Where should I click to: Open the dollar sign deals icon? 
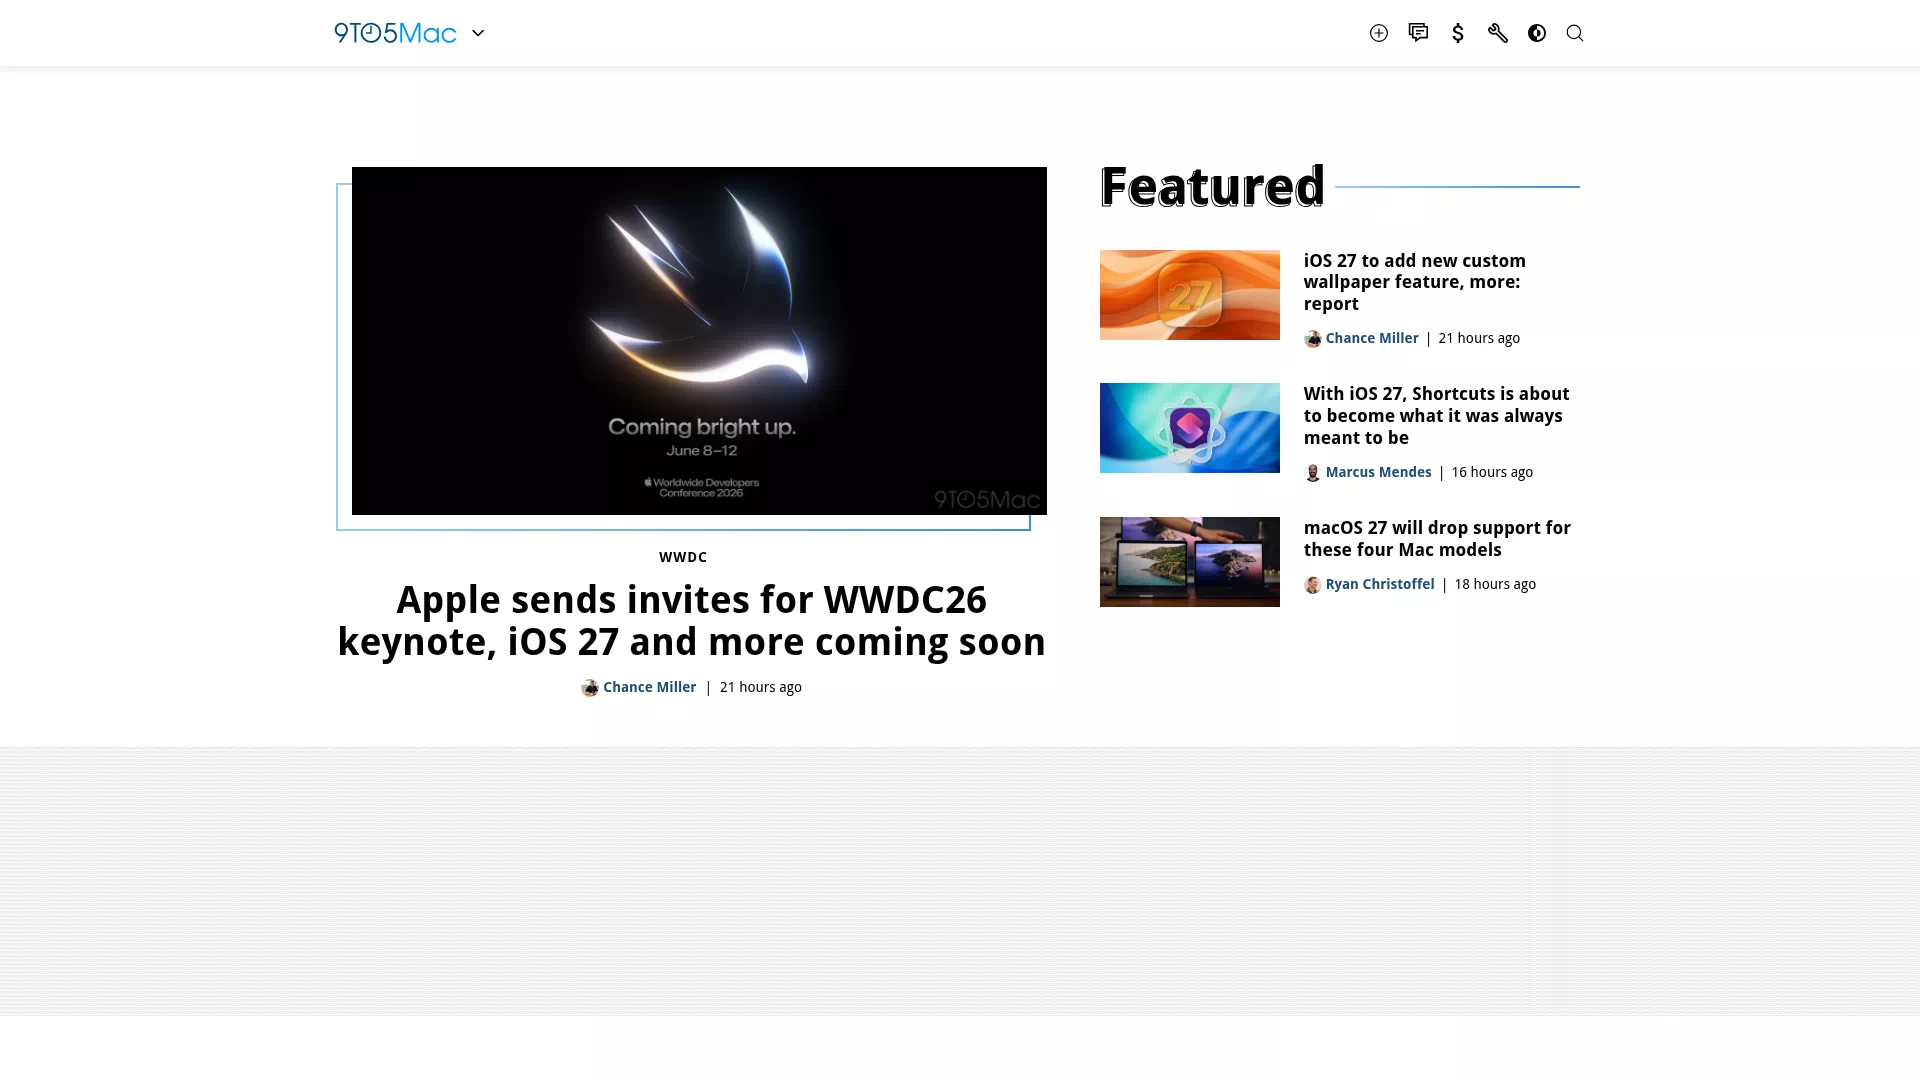click(1458, 33)
